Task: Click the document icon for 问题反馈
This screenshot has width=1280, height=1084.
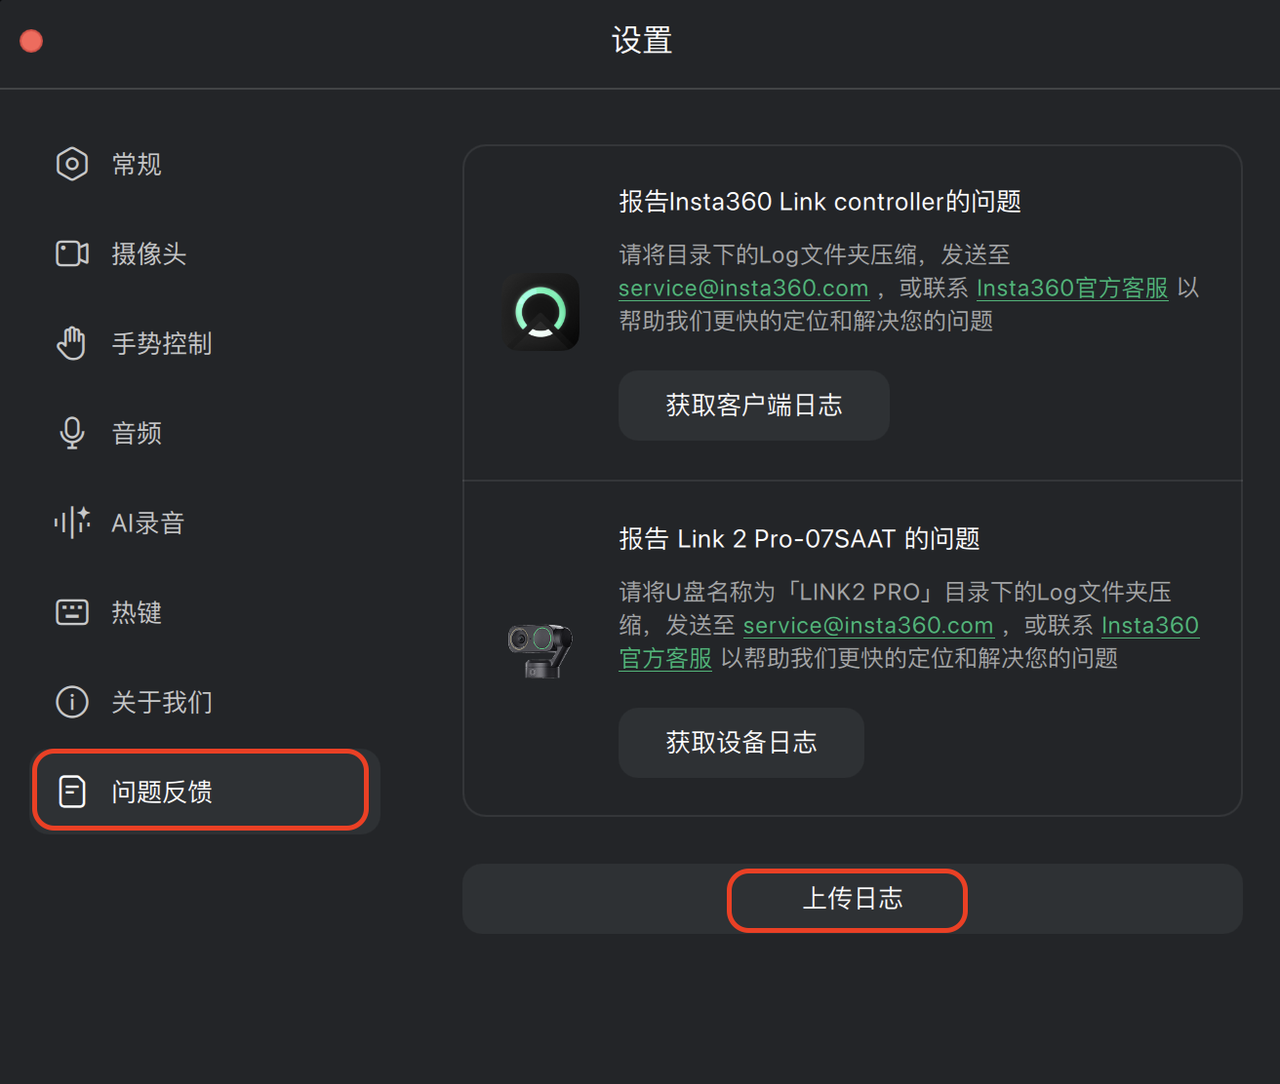Action: coord(72,791)
